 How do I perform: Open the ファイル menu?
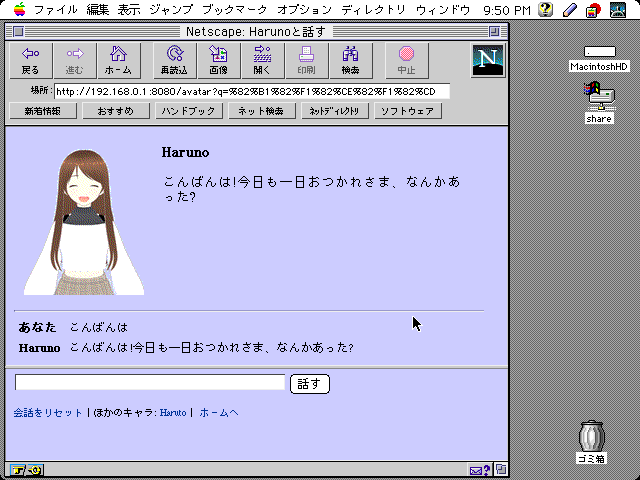(x=56, y=10)
